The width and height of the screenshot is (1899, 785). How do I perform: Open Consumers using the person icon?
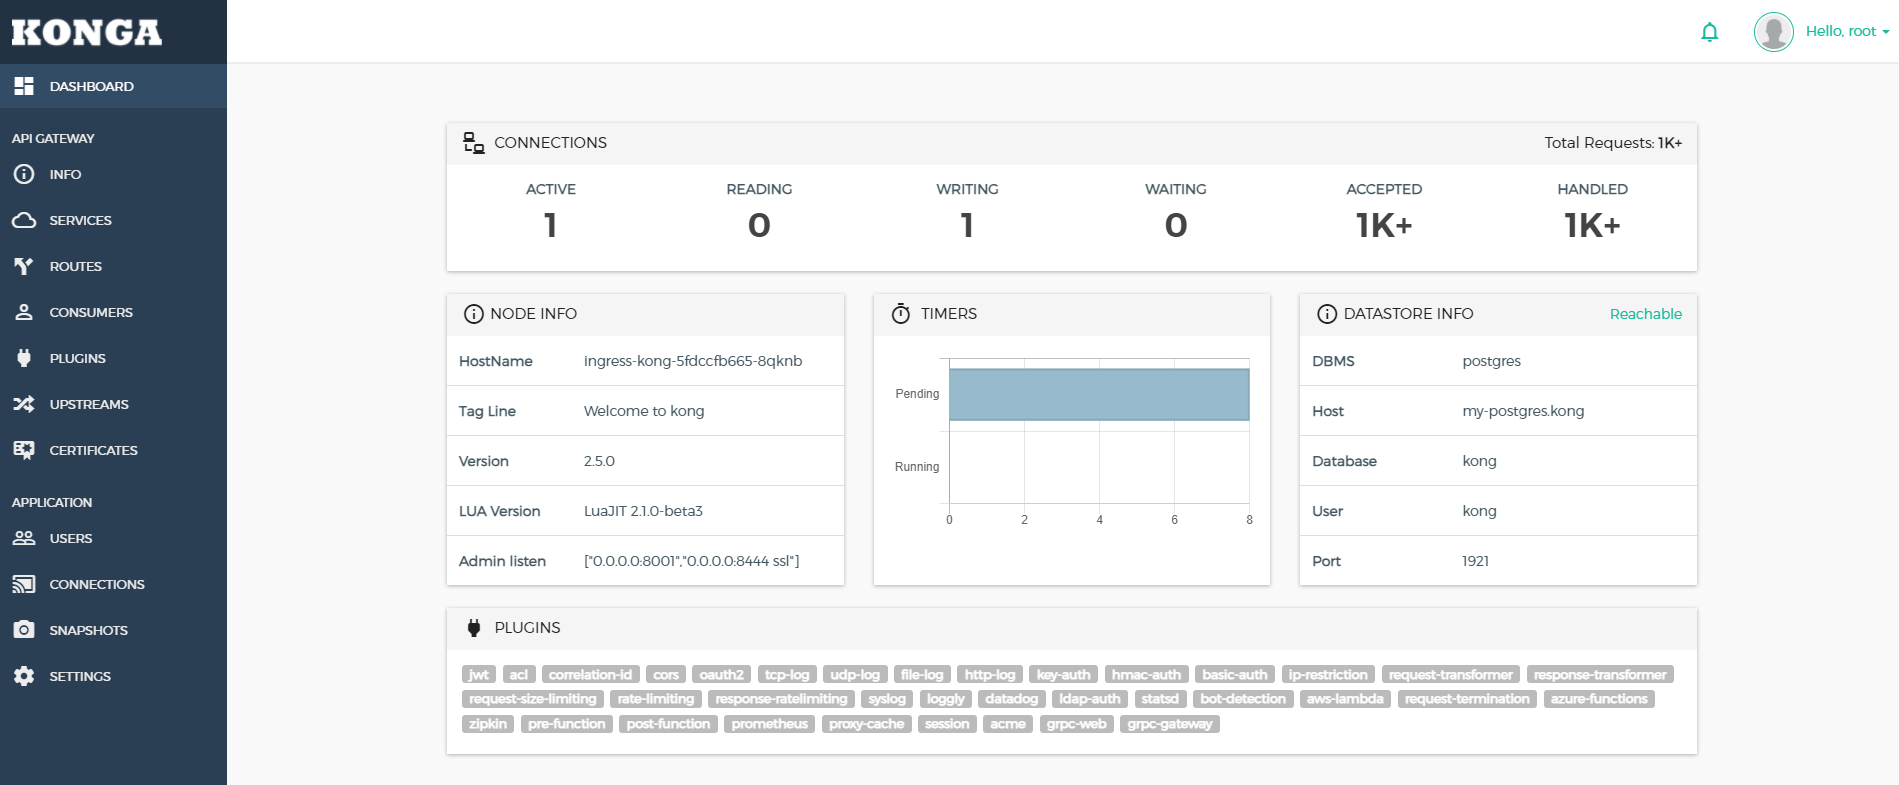click(24, 312)
